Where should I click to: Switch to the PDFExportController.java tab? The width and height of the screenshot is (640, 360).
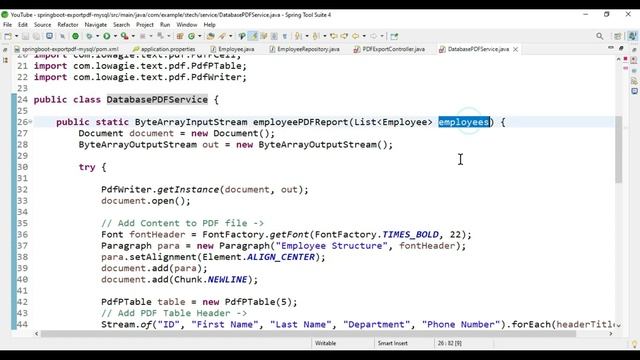(x=389, y=49)
